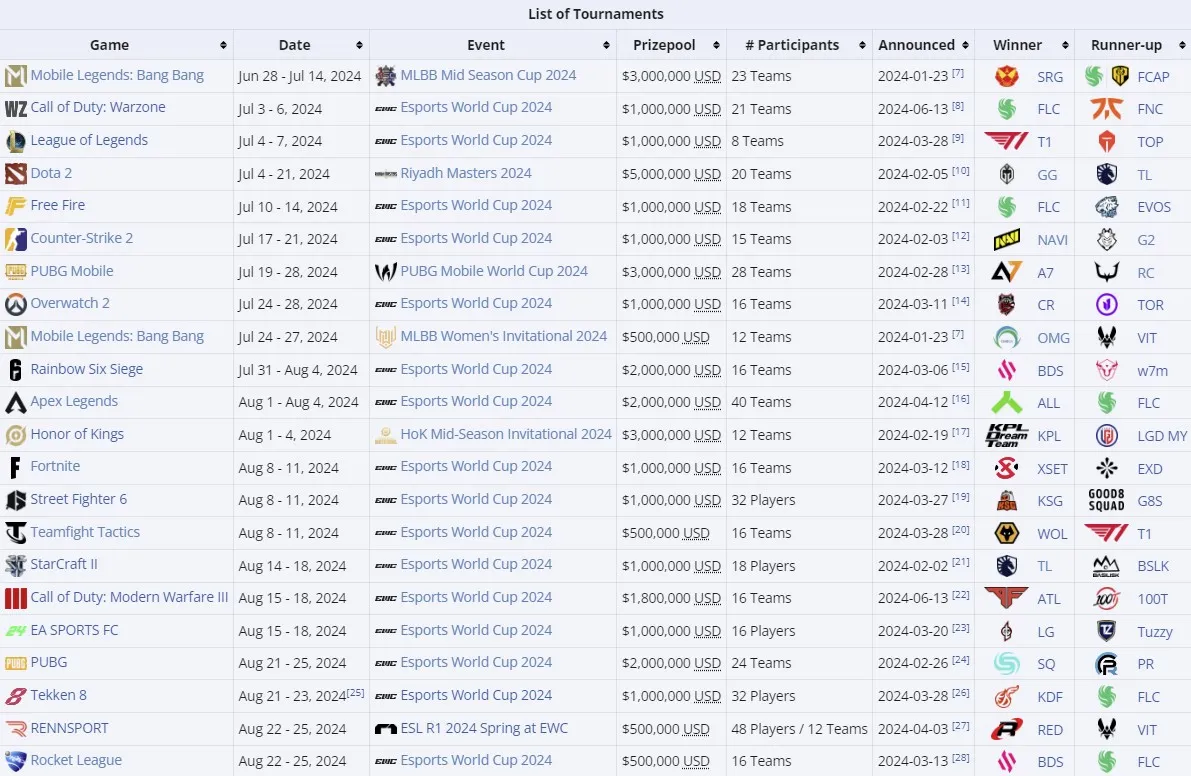Image resolution: width=1191 pixels, height=776 pixels.
Task: Open the EA SPORTS FC game link
Action: pyautogui.click(x=74, y=630)
